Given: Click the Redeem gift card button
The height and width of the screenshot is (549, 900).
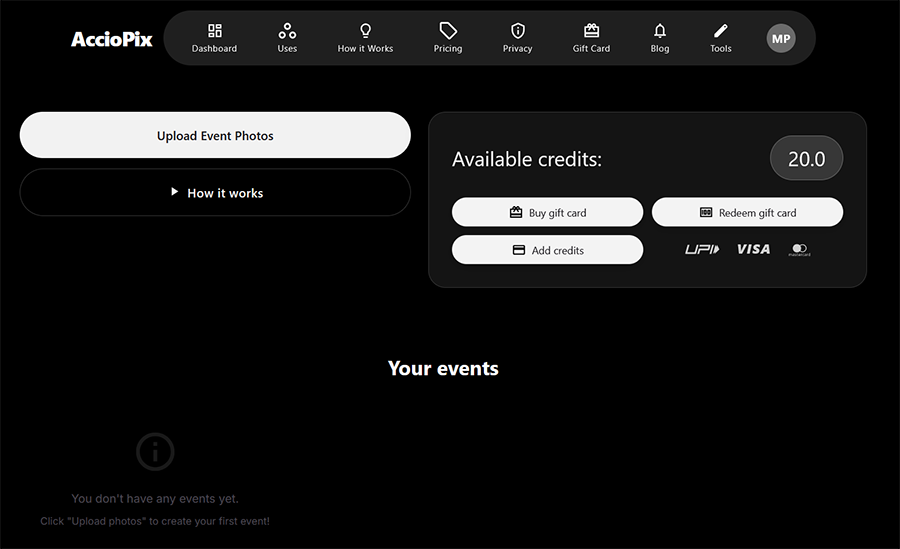Looking at the screenshot, I should pos(747,212).
